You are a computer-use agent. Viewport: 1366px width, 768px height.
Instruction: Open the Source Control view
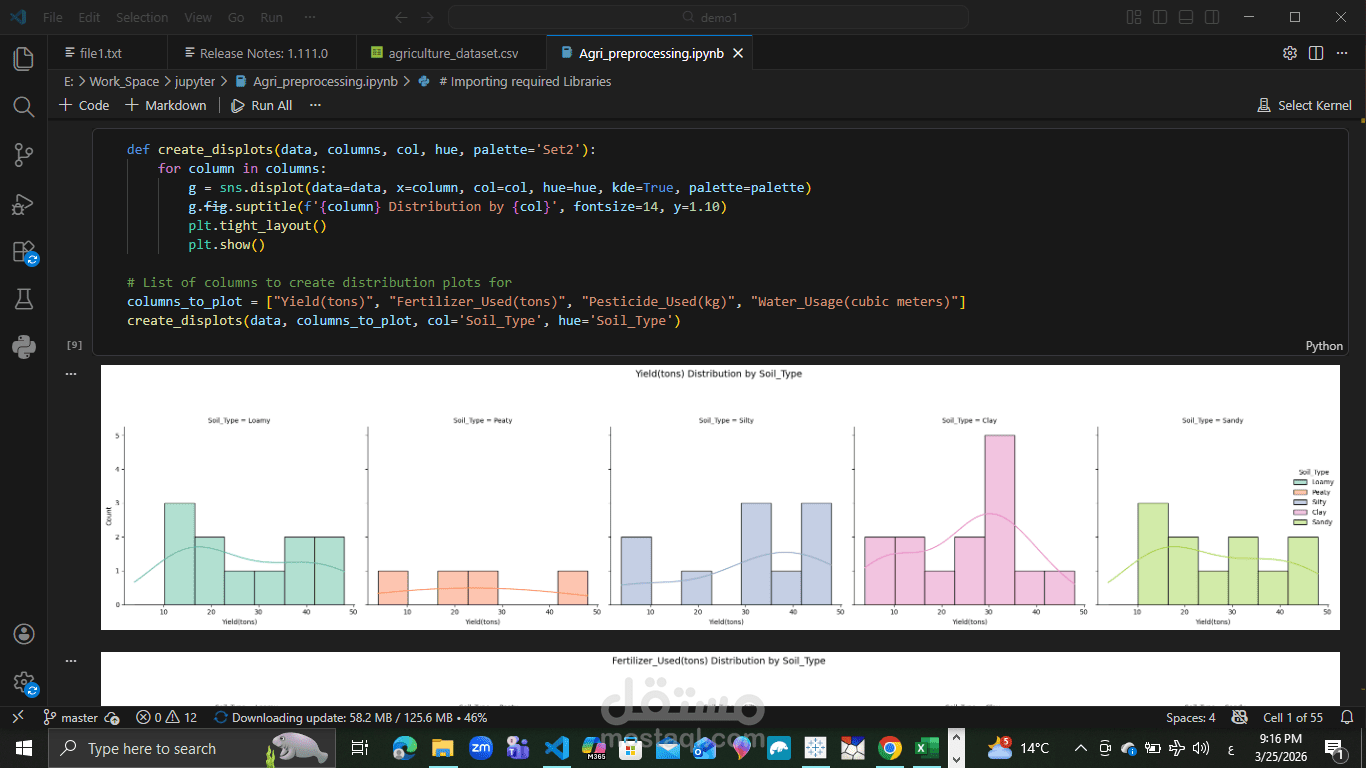click(23, 155)
